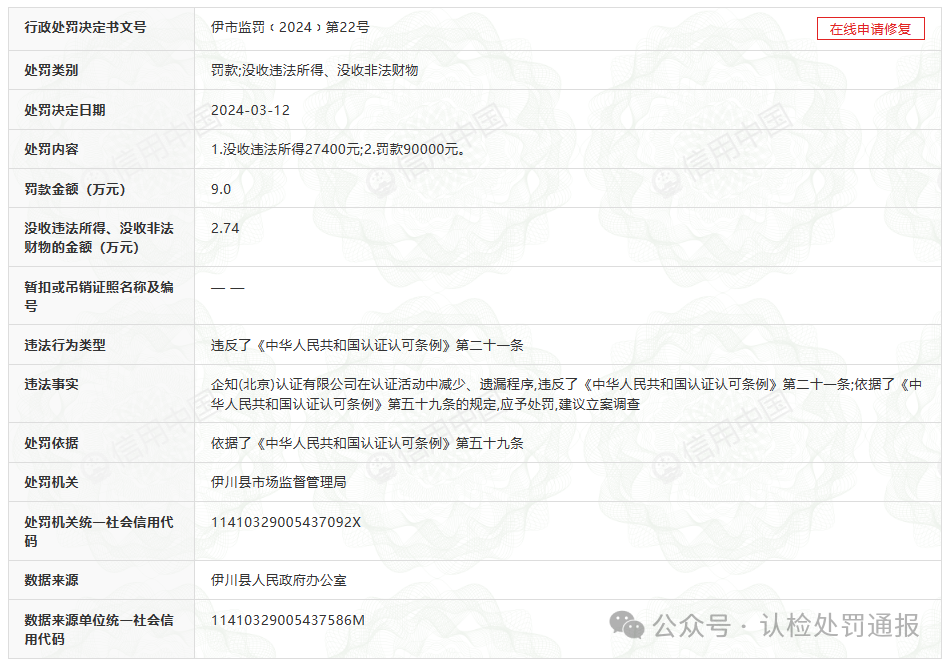The image size is (950, 664).
Task: Select the authority name 伊川县市场监督管理局
Action: click(x=279, y=482)
